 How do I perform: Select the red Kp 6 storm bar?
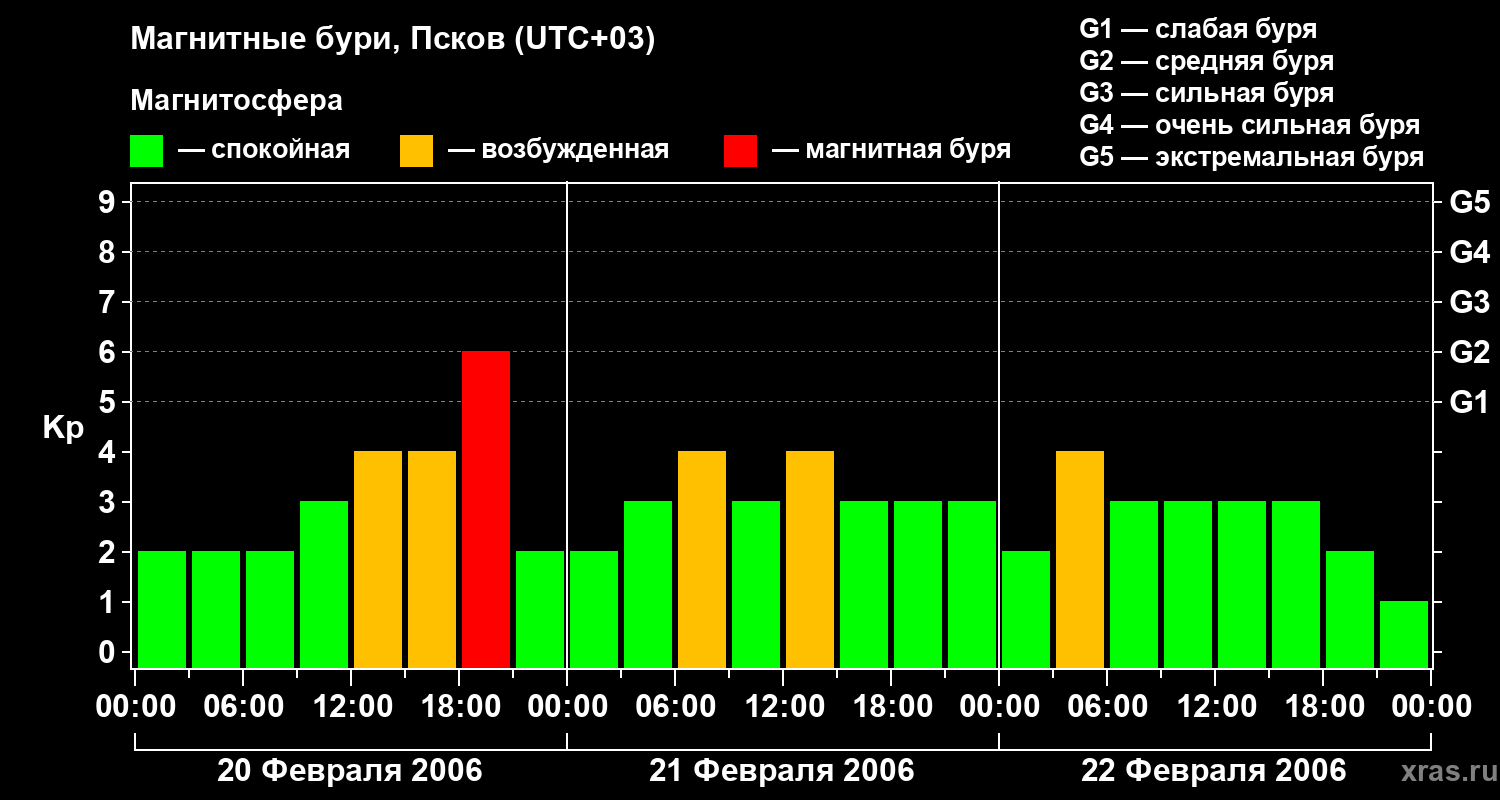coord(486,509)
